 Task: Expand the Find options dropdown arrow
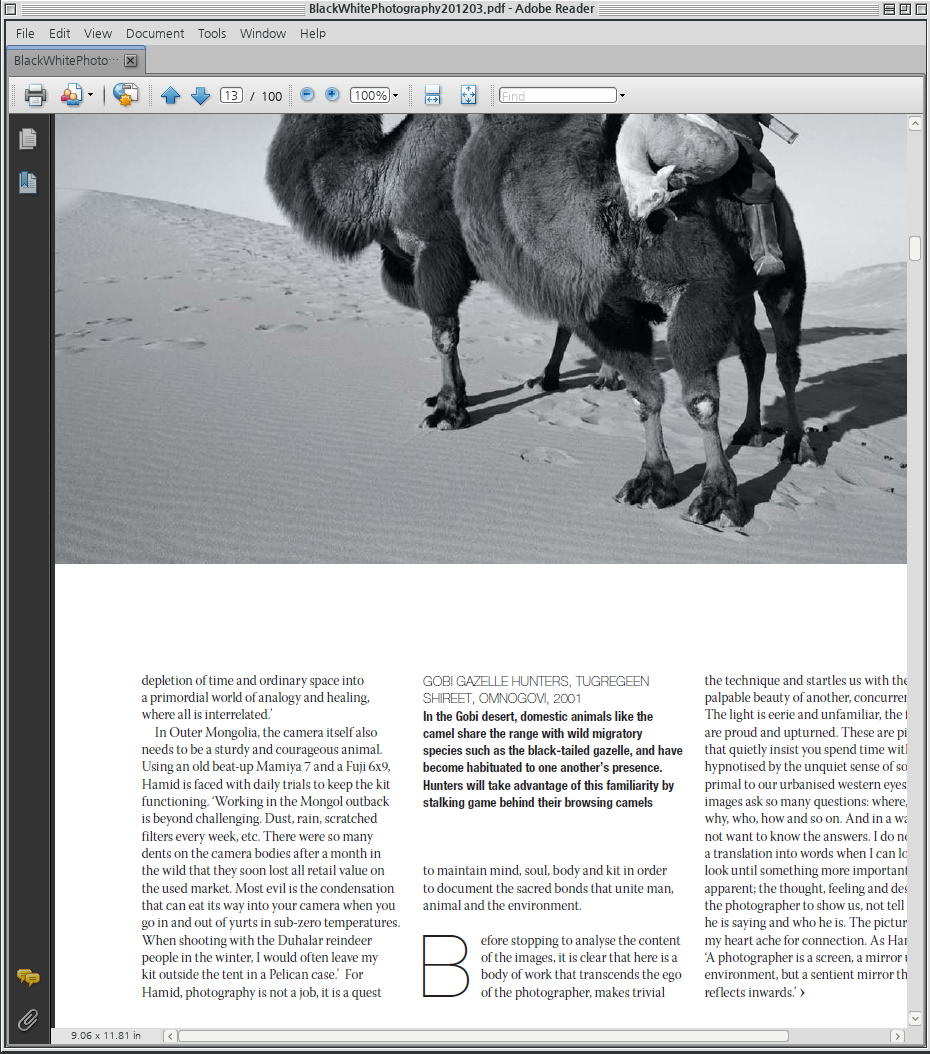click(x=622, y=95)
